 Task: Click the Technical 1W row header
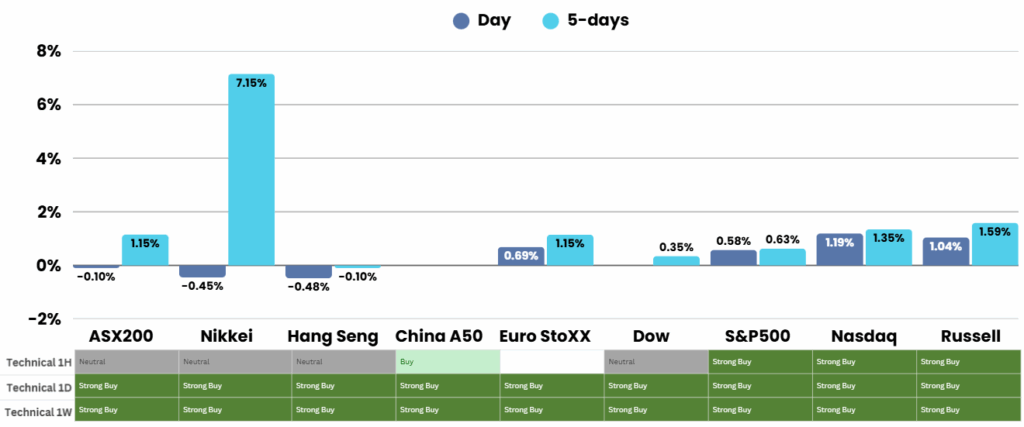[39, 409]
